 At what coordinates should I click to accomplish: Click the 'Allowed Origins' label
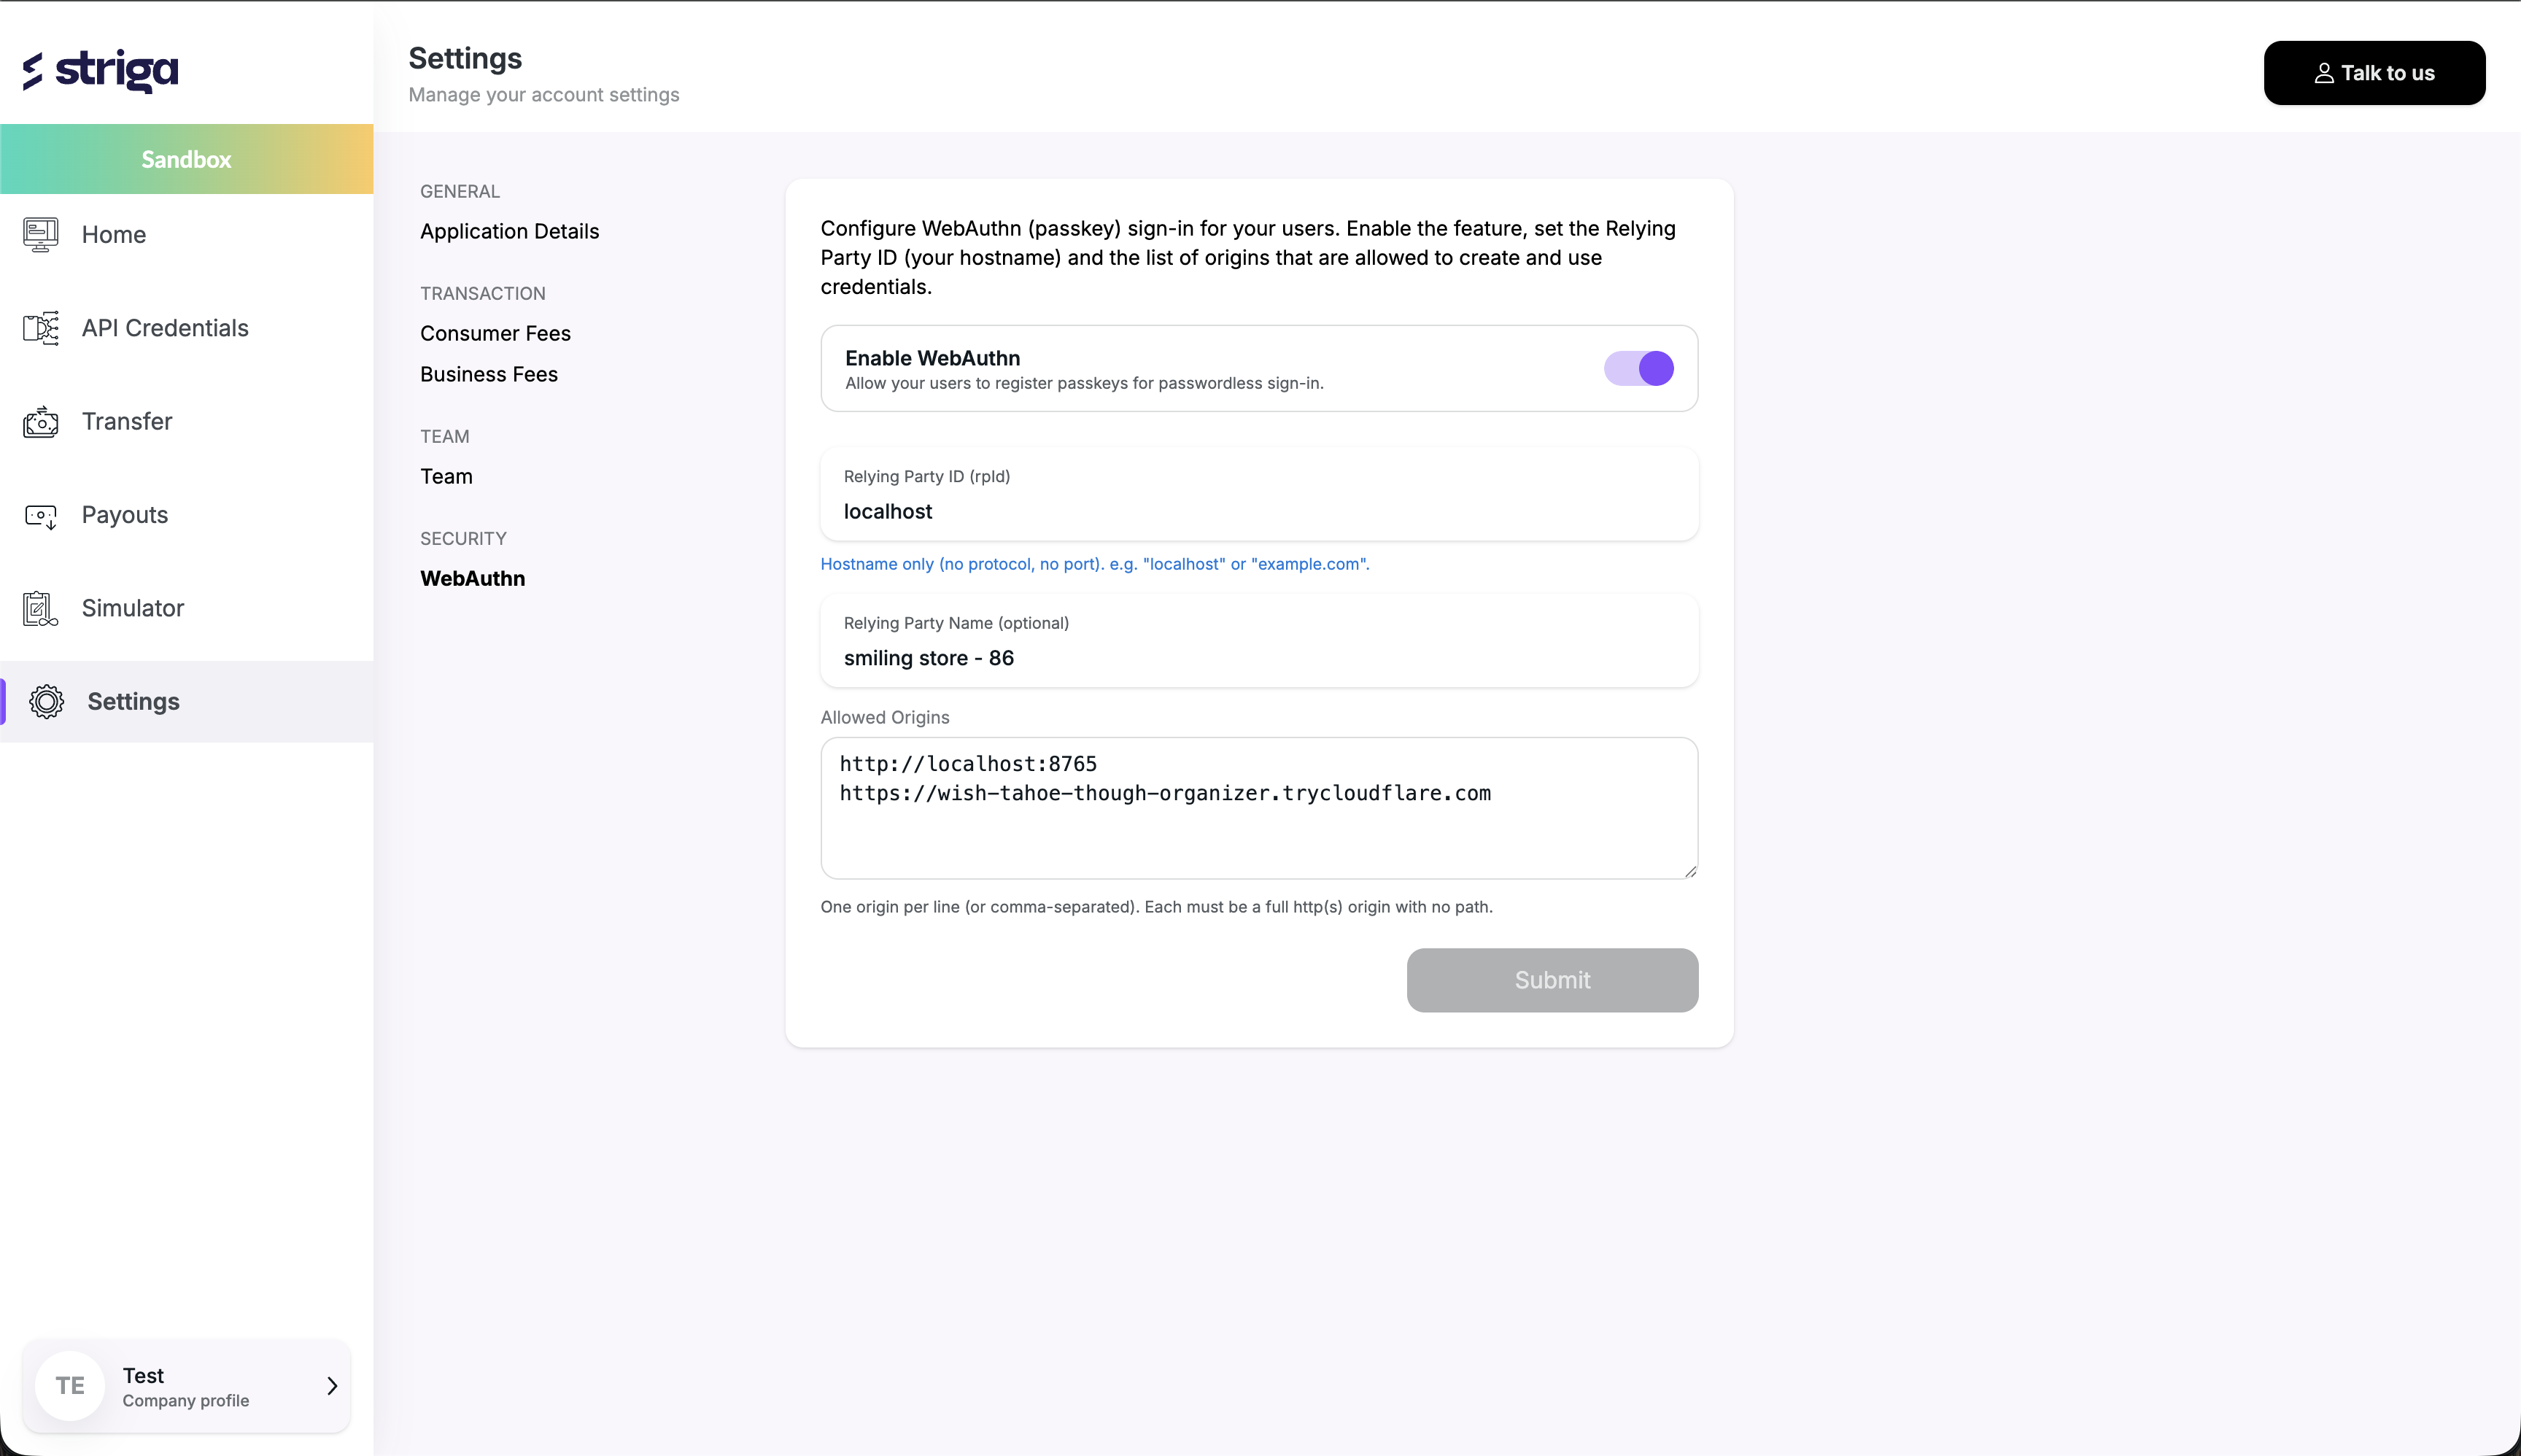[x=885, y=717]
